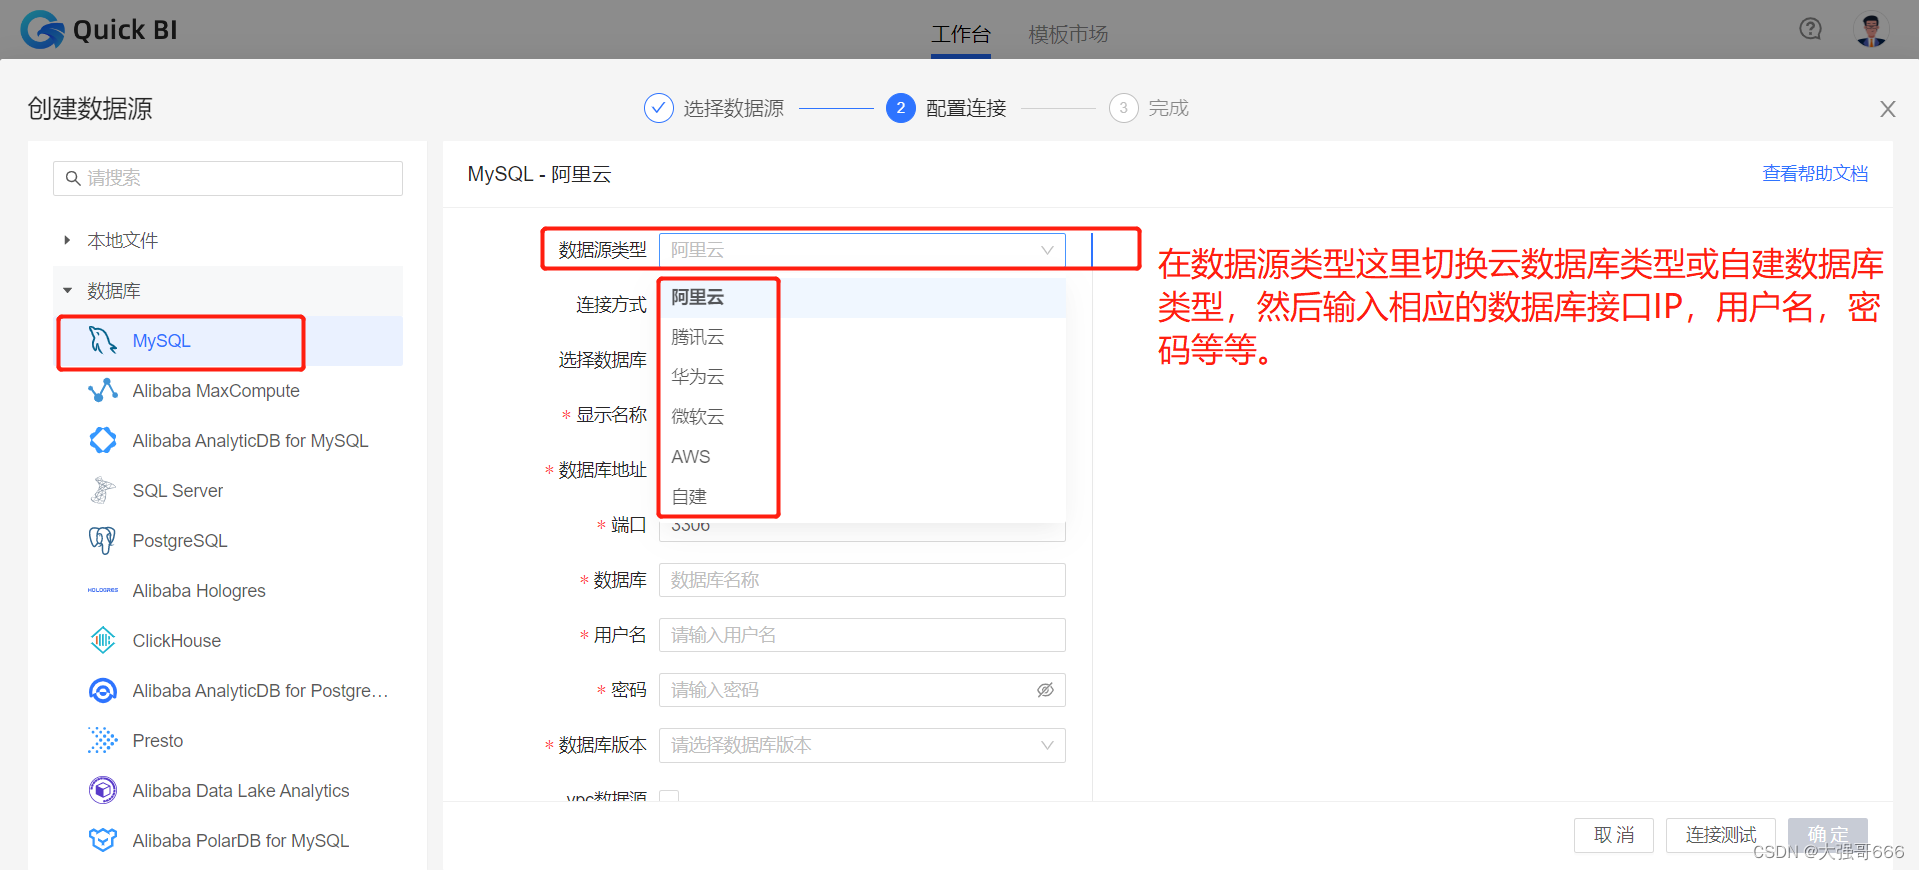Click the search magnifier icon

(x=73, y=179)
